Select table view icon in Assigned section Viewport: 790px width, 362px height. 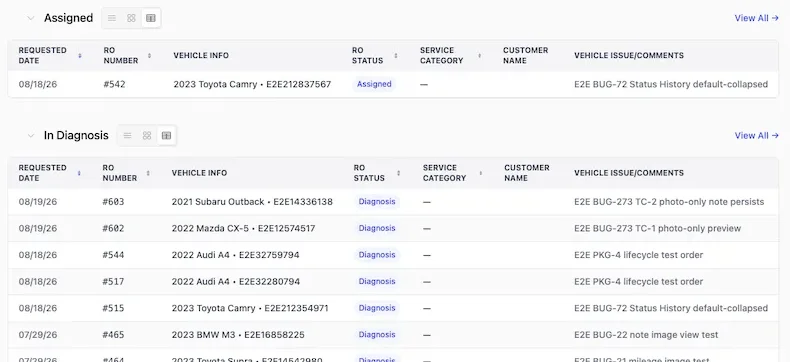click(151, 18)
